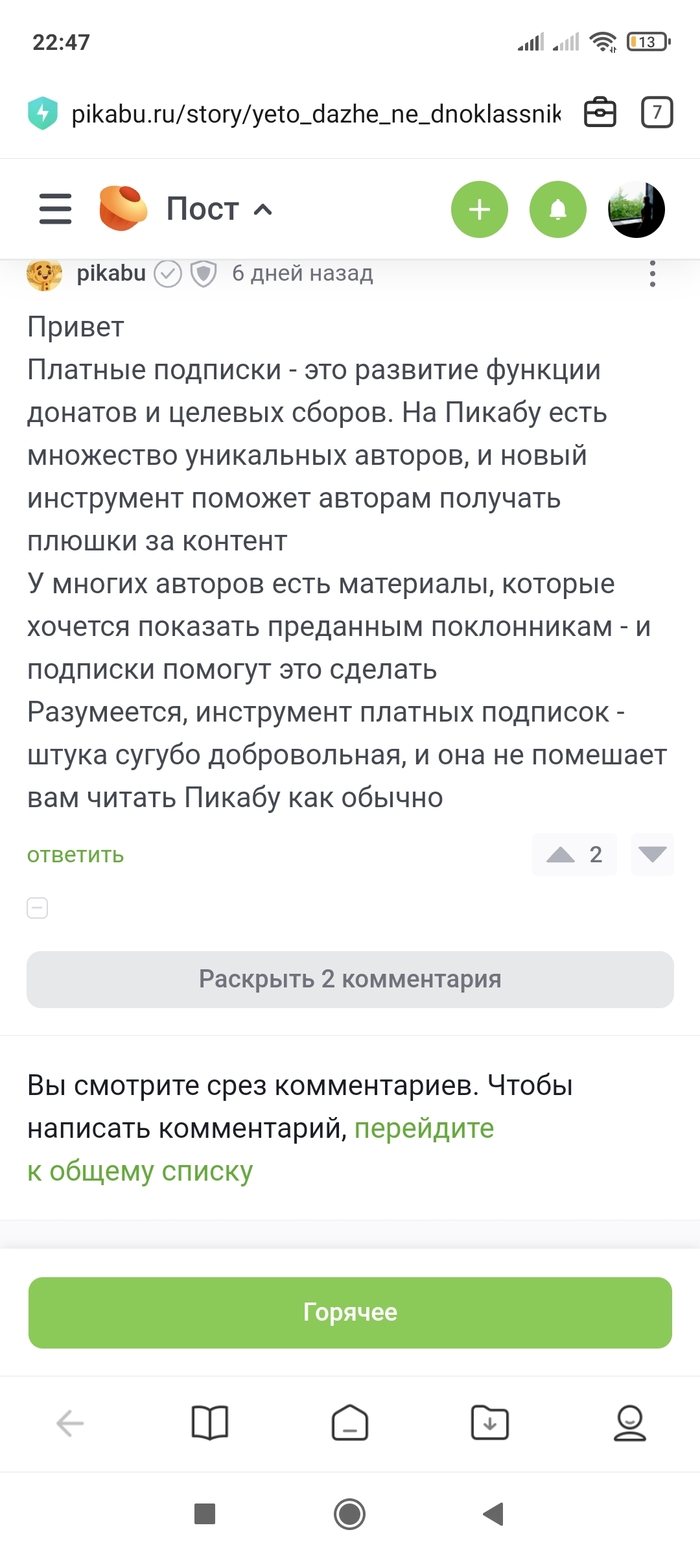Tap the briefcase icon in address bar
The height and width of the screenshot is (1556, 700).
[600, 113]
